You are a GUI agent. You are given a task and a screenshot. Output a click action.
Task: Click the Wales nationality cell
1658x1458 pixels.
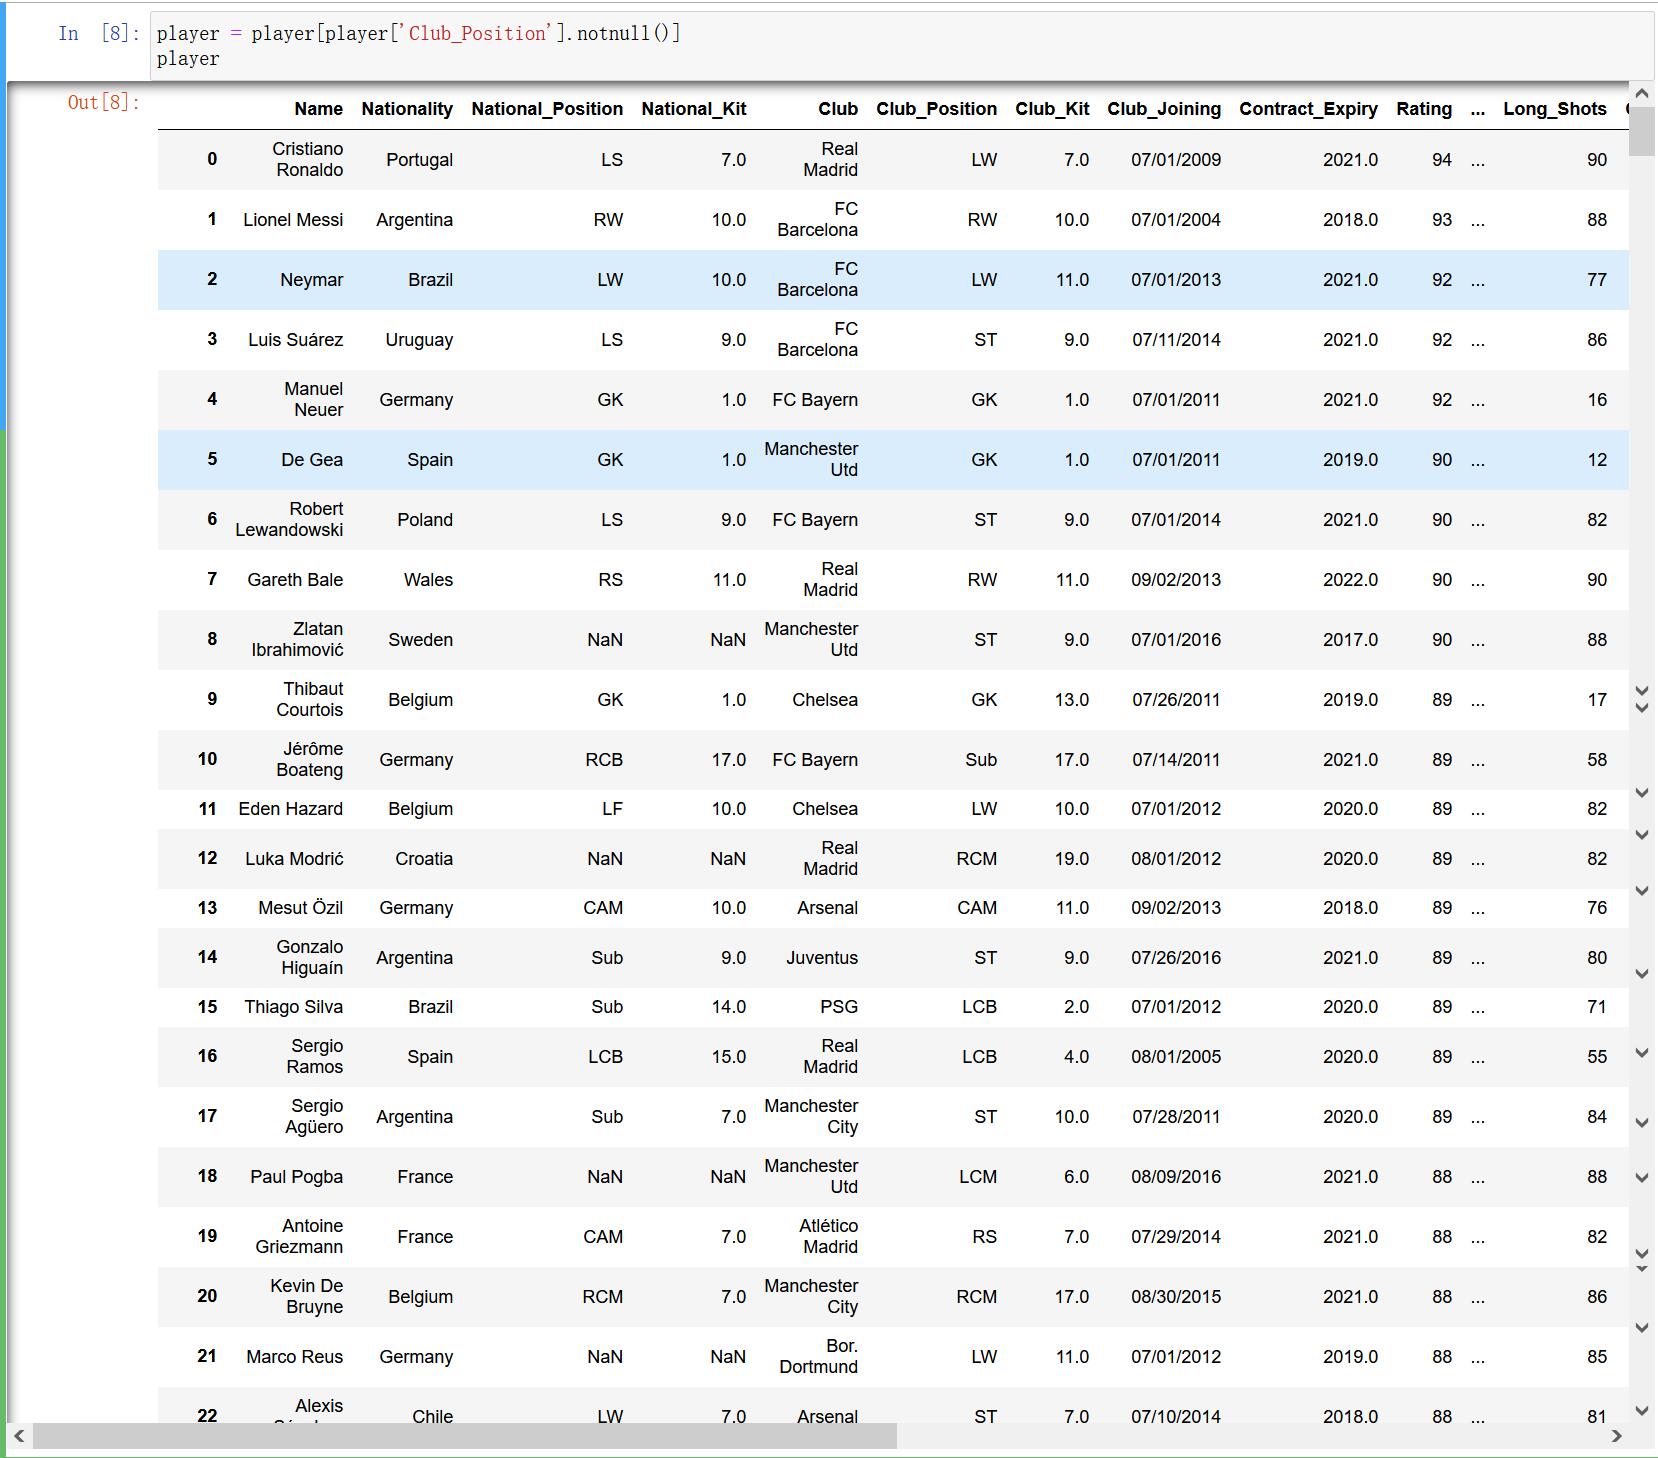pos(428,580)
